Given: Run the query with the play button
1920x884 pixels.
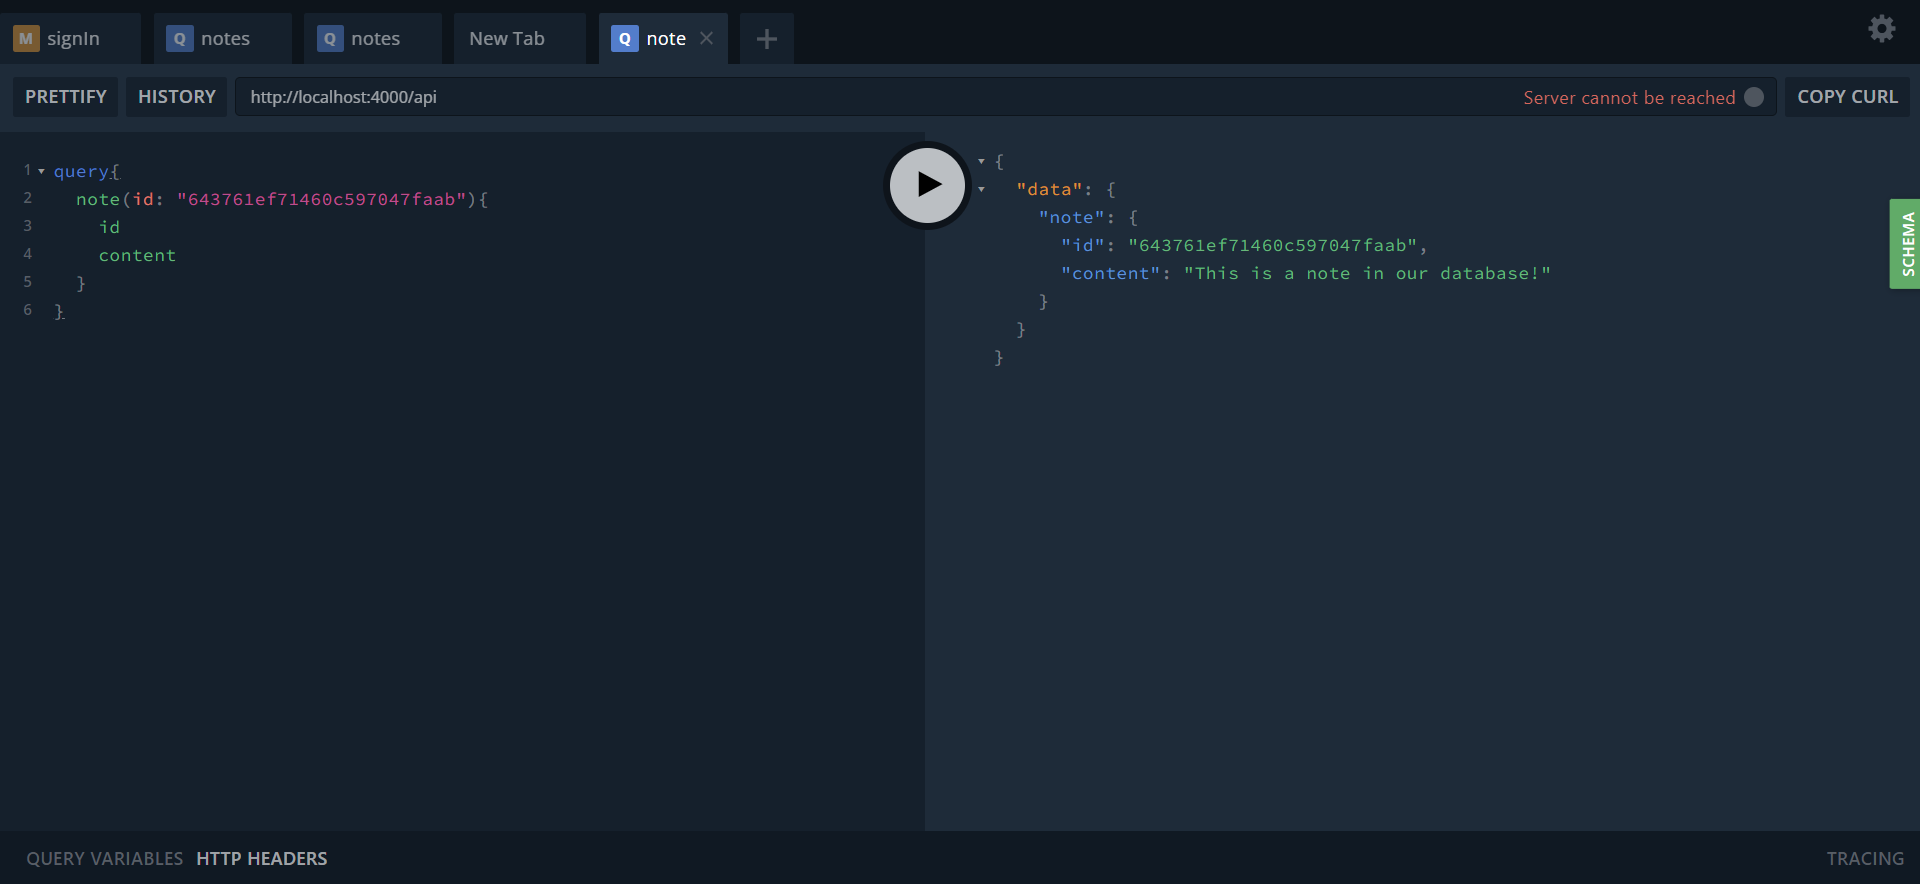Looking at the screenshot, I should (928, 185).
